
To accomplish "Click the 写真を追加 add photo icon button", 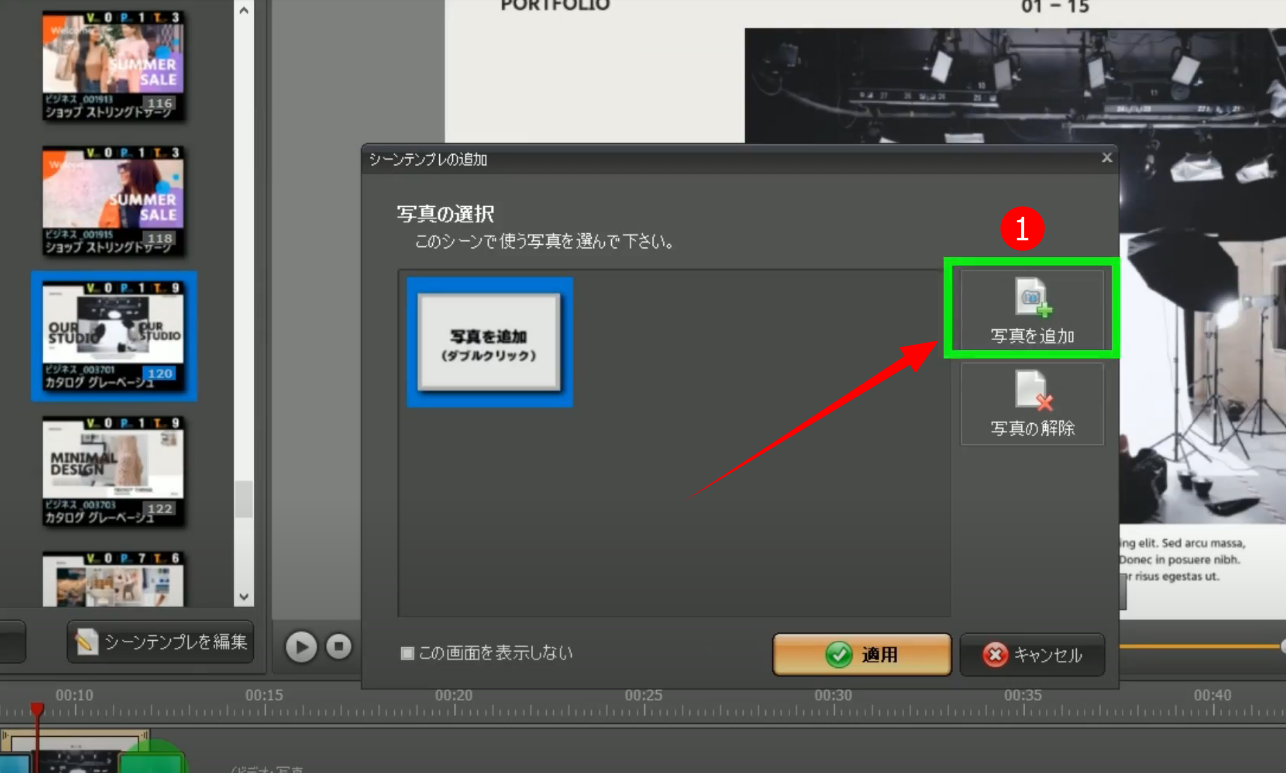I will [x=1032, y=310].
